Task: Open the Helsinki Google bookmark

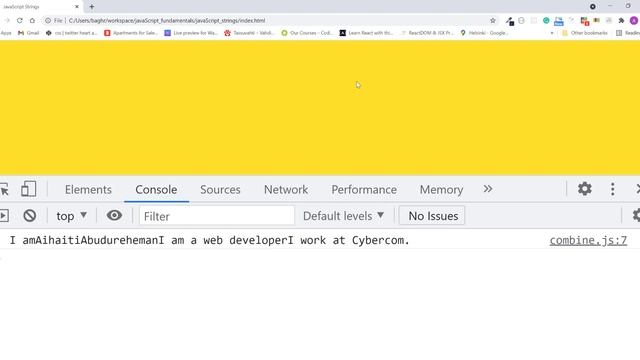Action: coord(484,33)
